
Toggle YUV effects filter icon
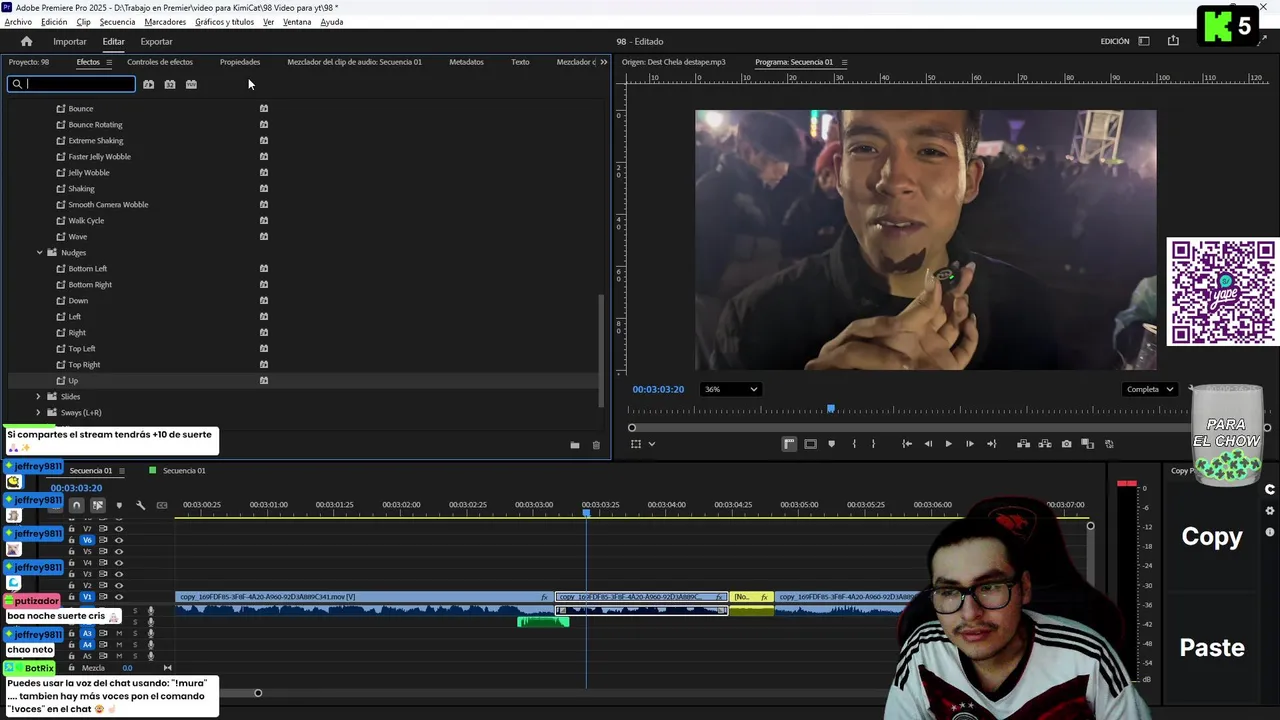(x=191, y=84)
